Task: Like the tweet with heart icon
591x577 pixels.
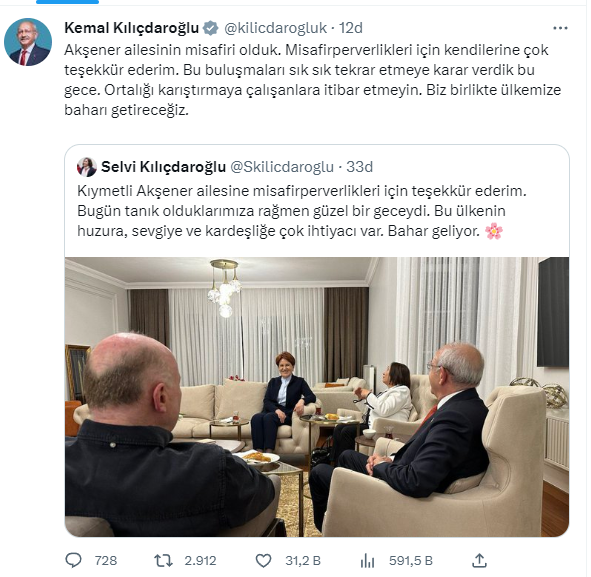Action: (263, 561)
